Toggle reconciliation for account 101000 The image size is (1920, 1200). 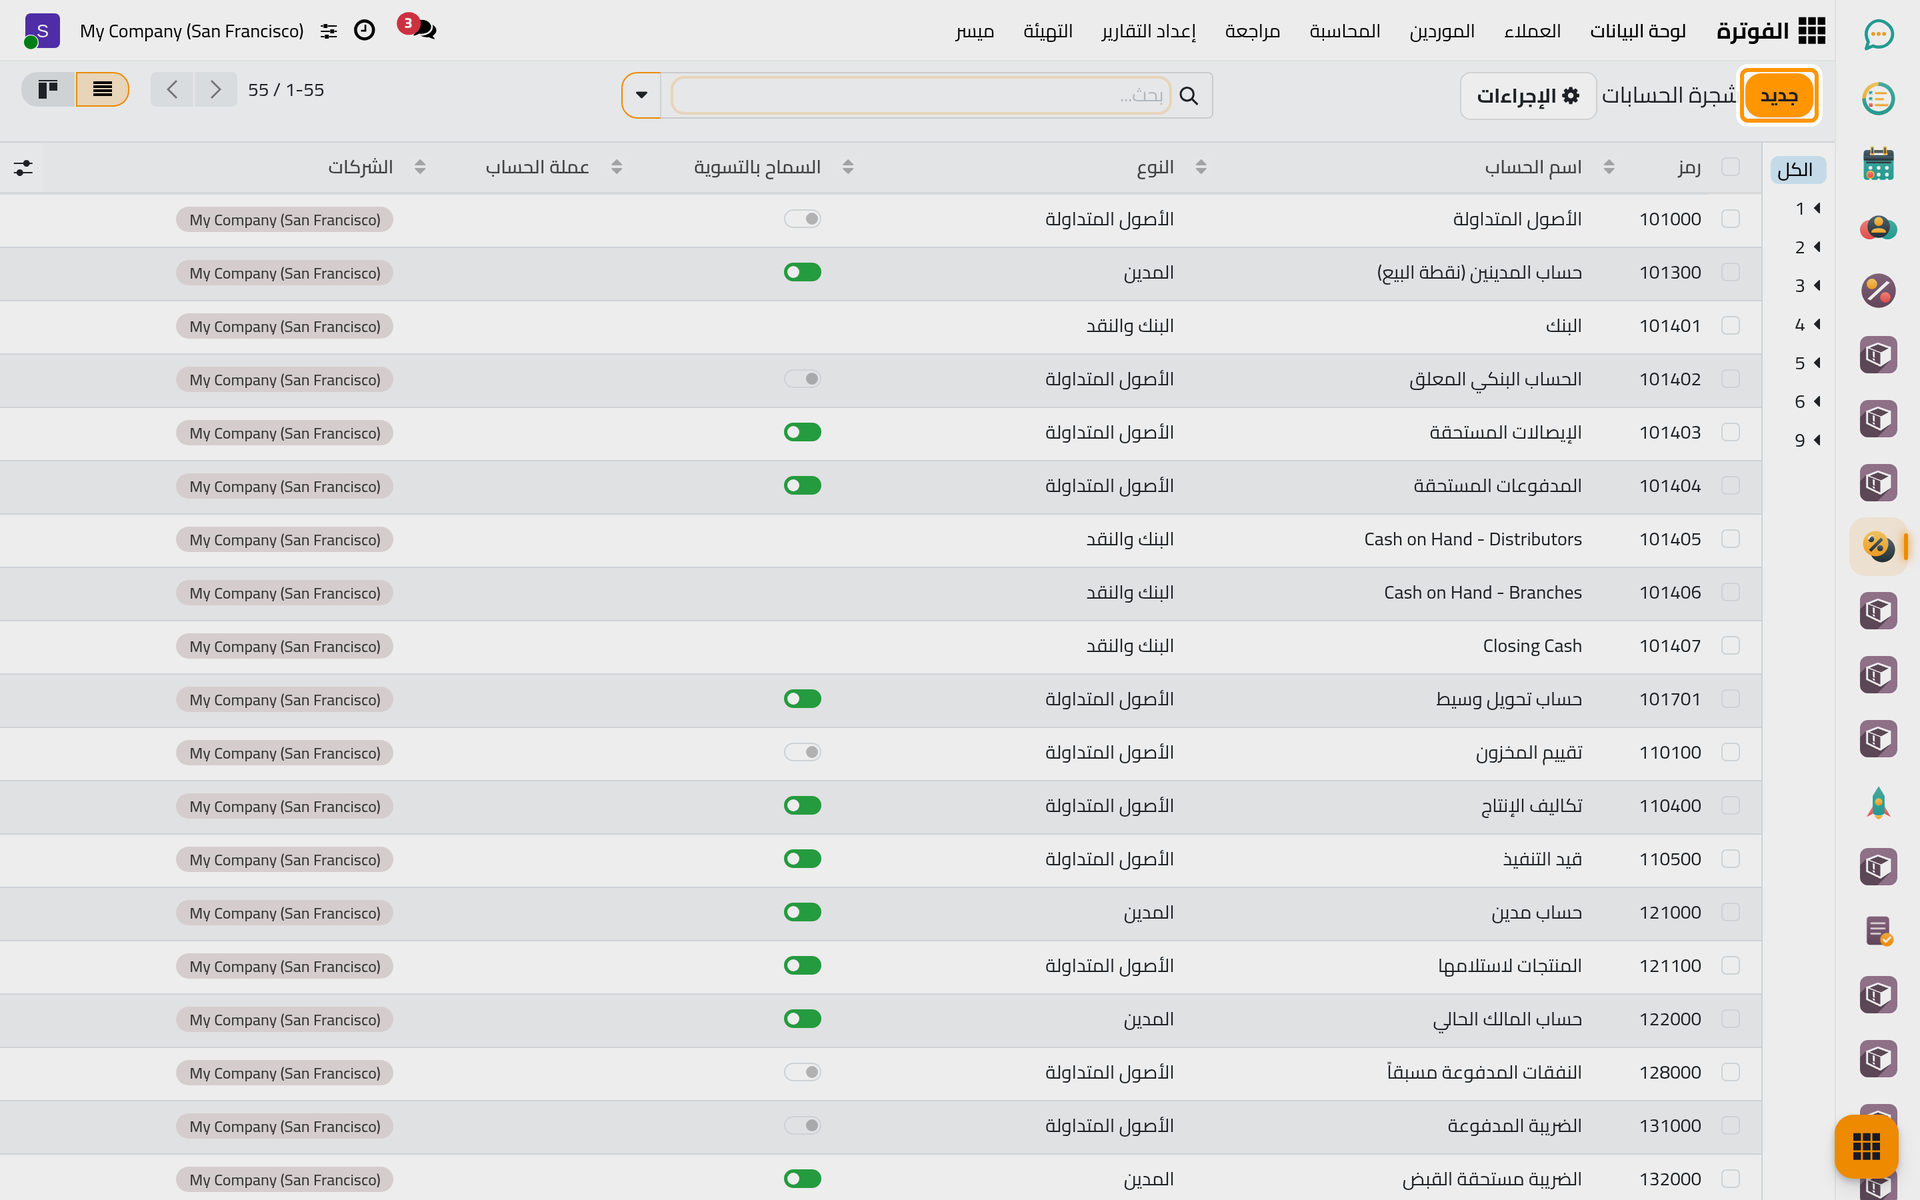coord(802,219)
